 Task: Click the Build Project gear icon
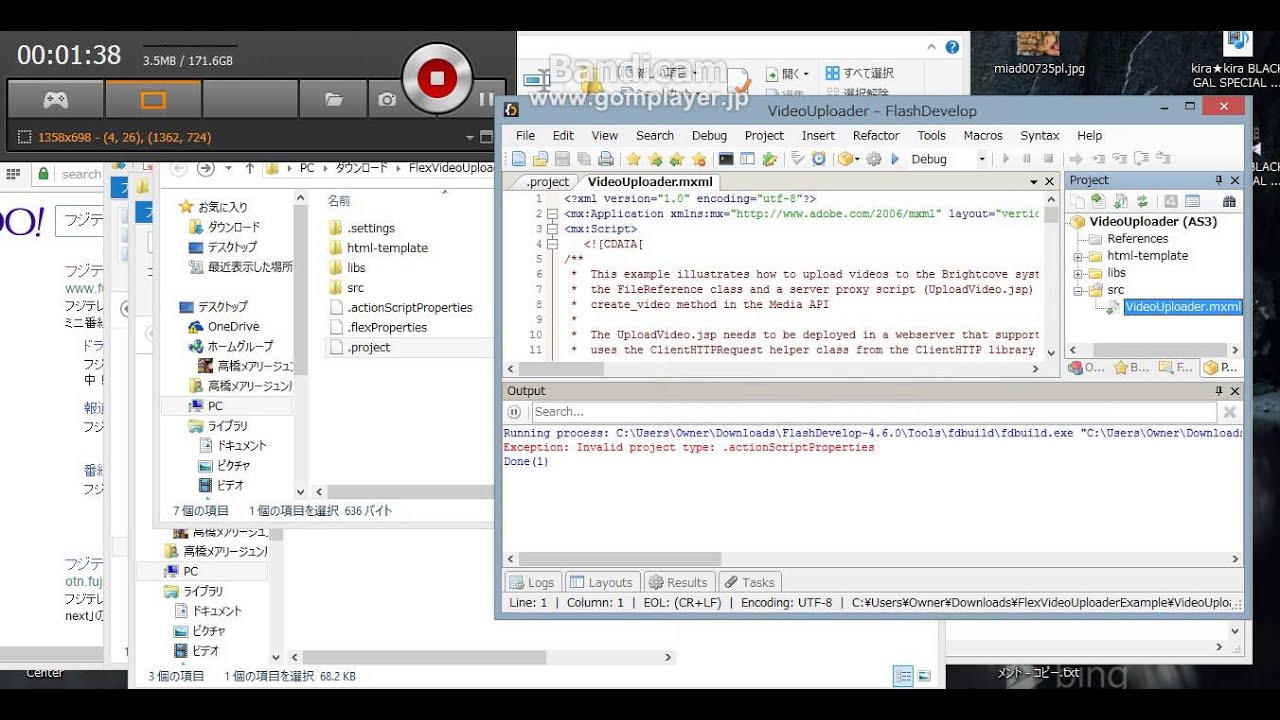874,159
